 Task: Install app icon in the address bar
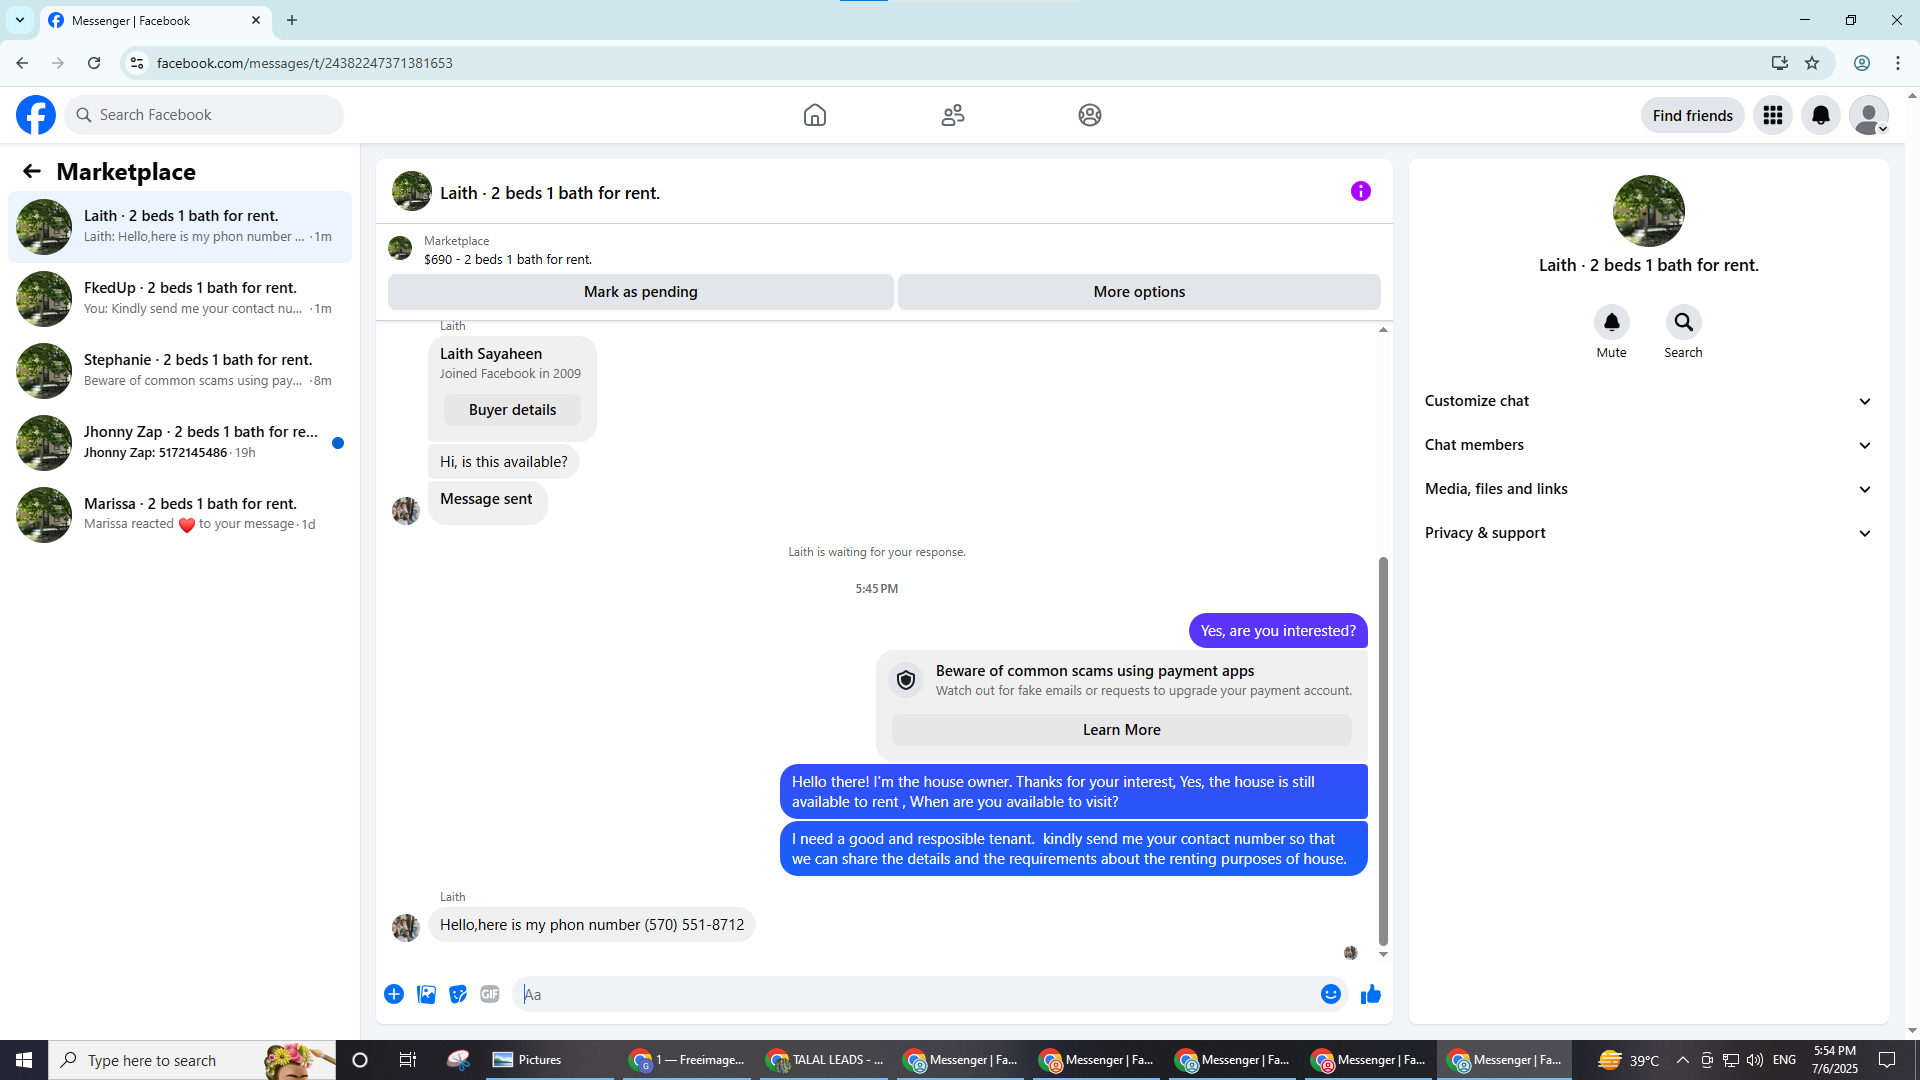click(1780, 63)
